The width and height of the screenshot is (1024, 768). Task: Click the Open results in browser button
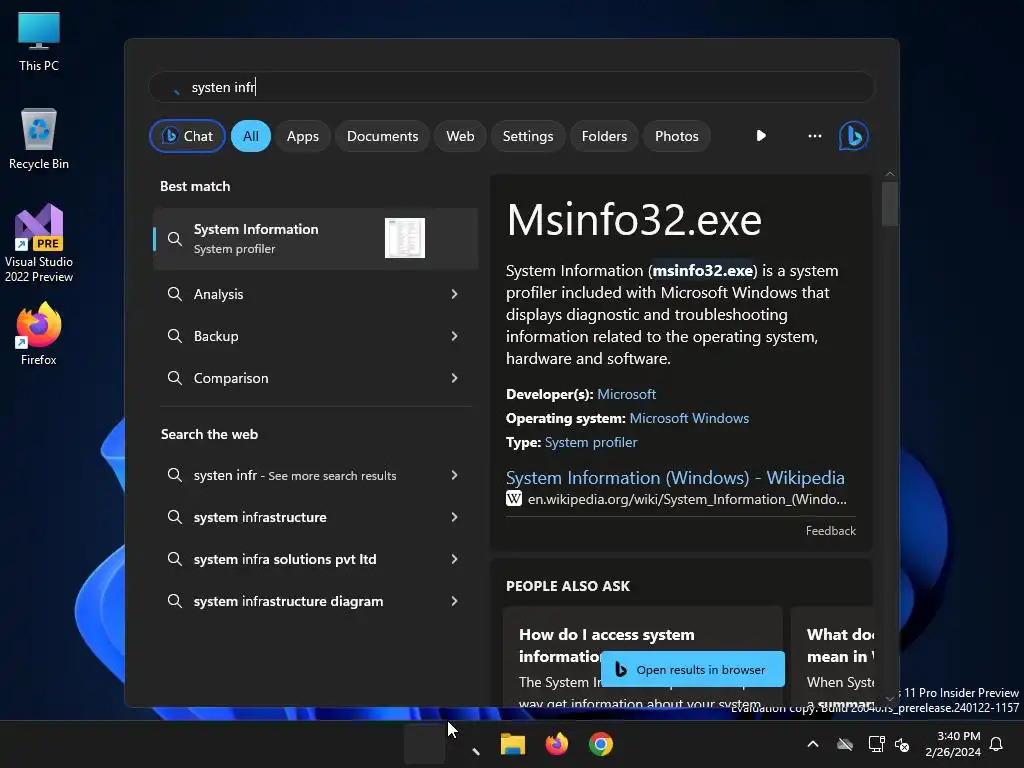(693, 669)
